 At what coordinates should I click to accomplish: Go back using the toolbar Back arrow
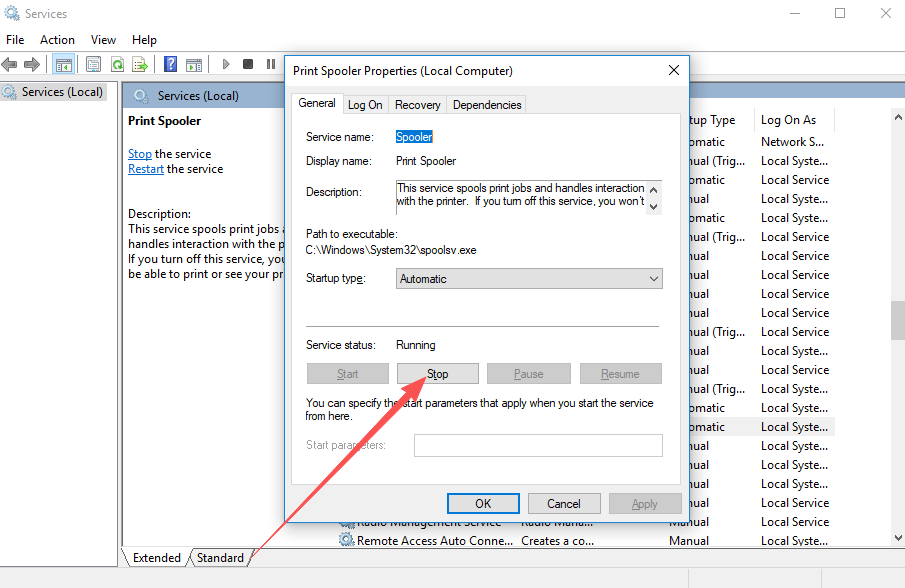(x=9, y=64)
